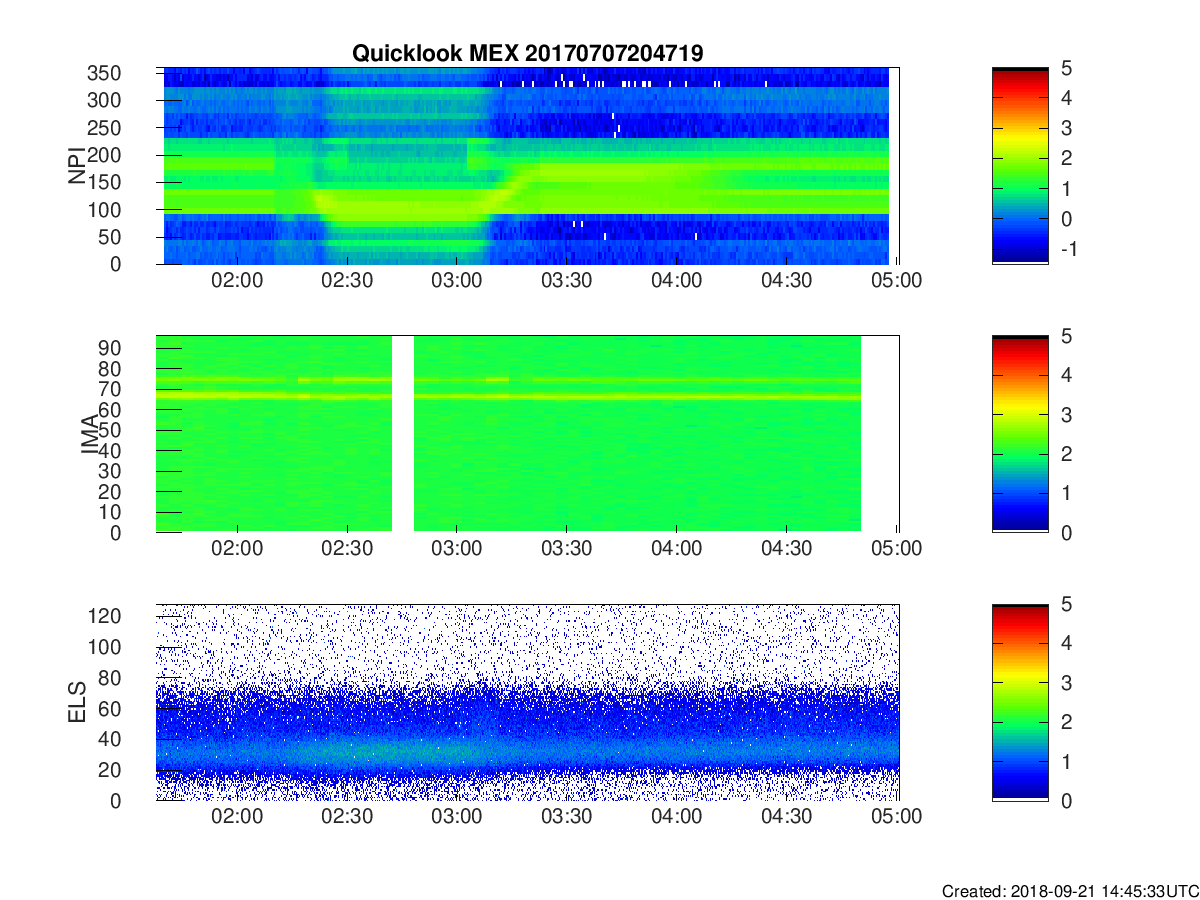Image resolution: width=1200 pixels, height=900 pixels.
Task: Click '03:30' time label under NPI plot
Action: pos(567,281)
